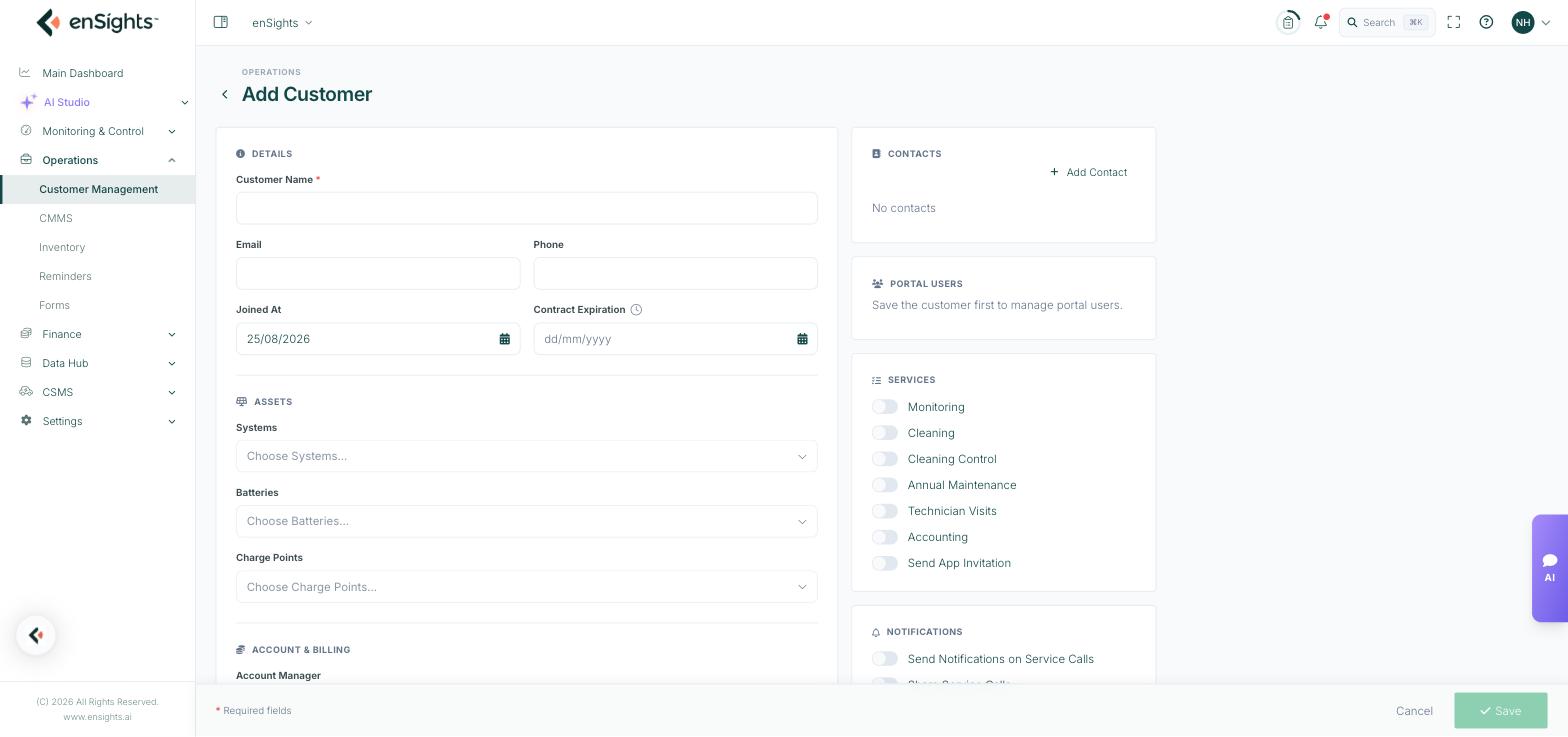Open the Choose Charge Points dropdown
This screenshot has width=1568, height=737.
pos(527,587)
